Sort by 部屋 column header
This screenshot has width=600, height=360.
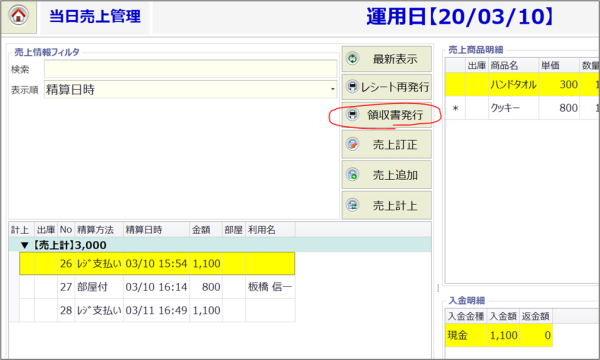233,230
